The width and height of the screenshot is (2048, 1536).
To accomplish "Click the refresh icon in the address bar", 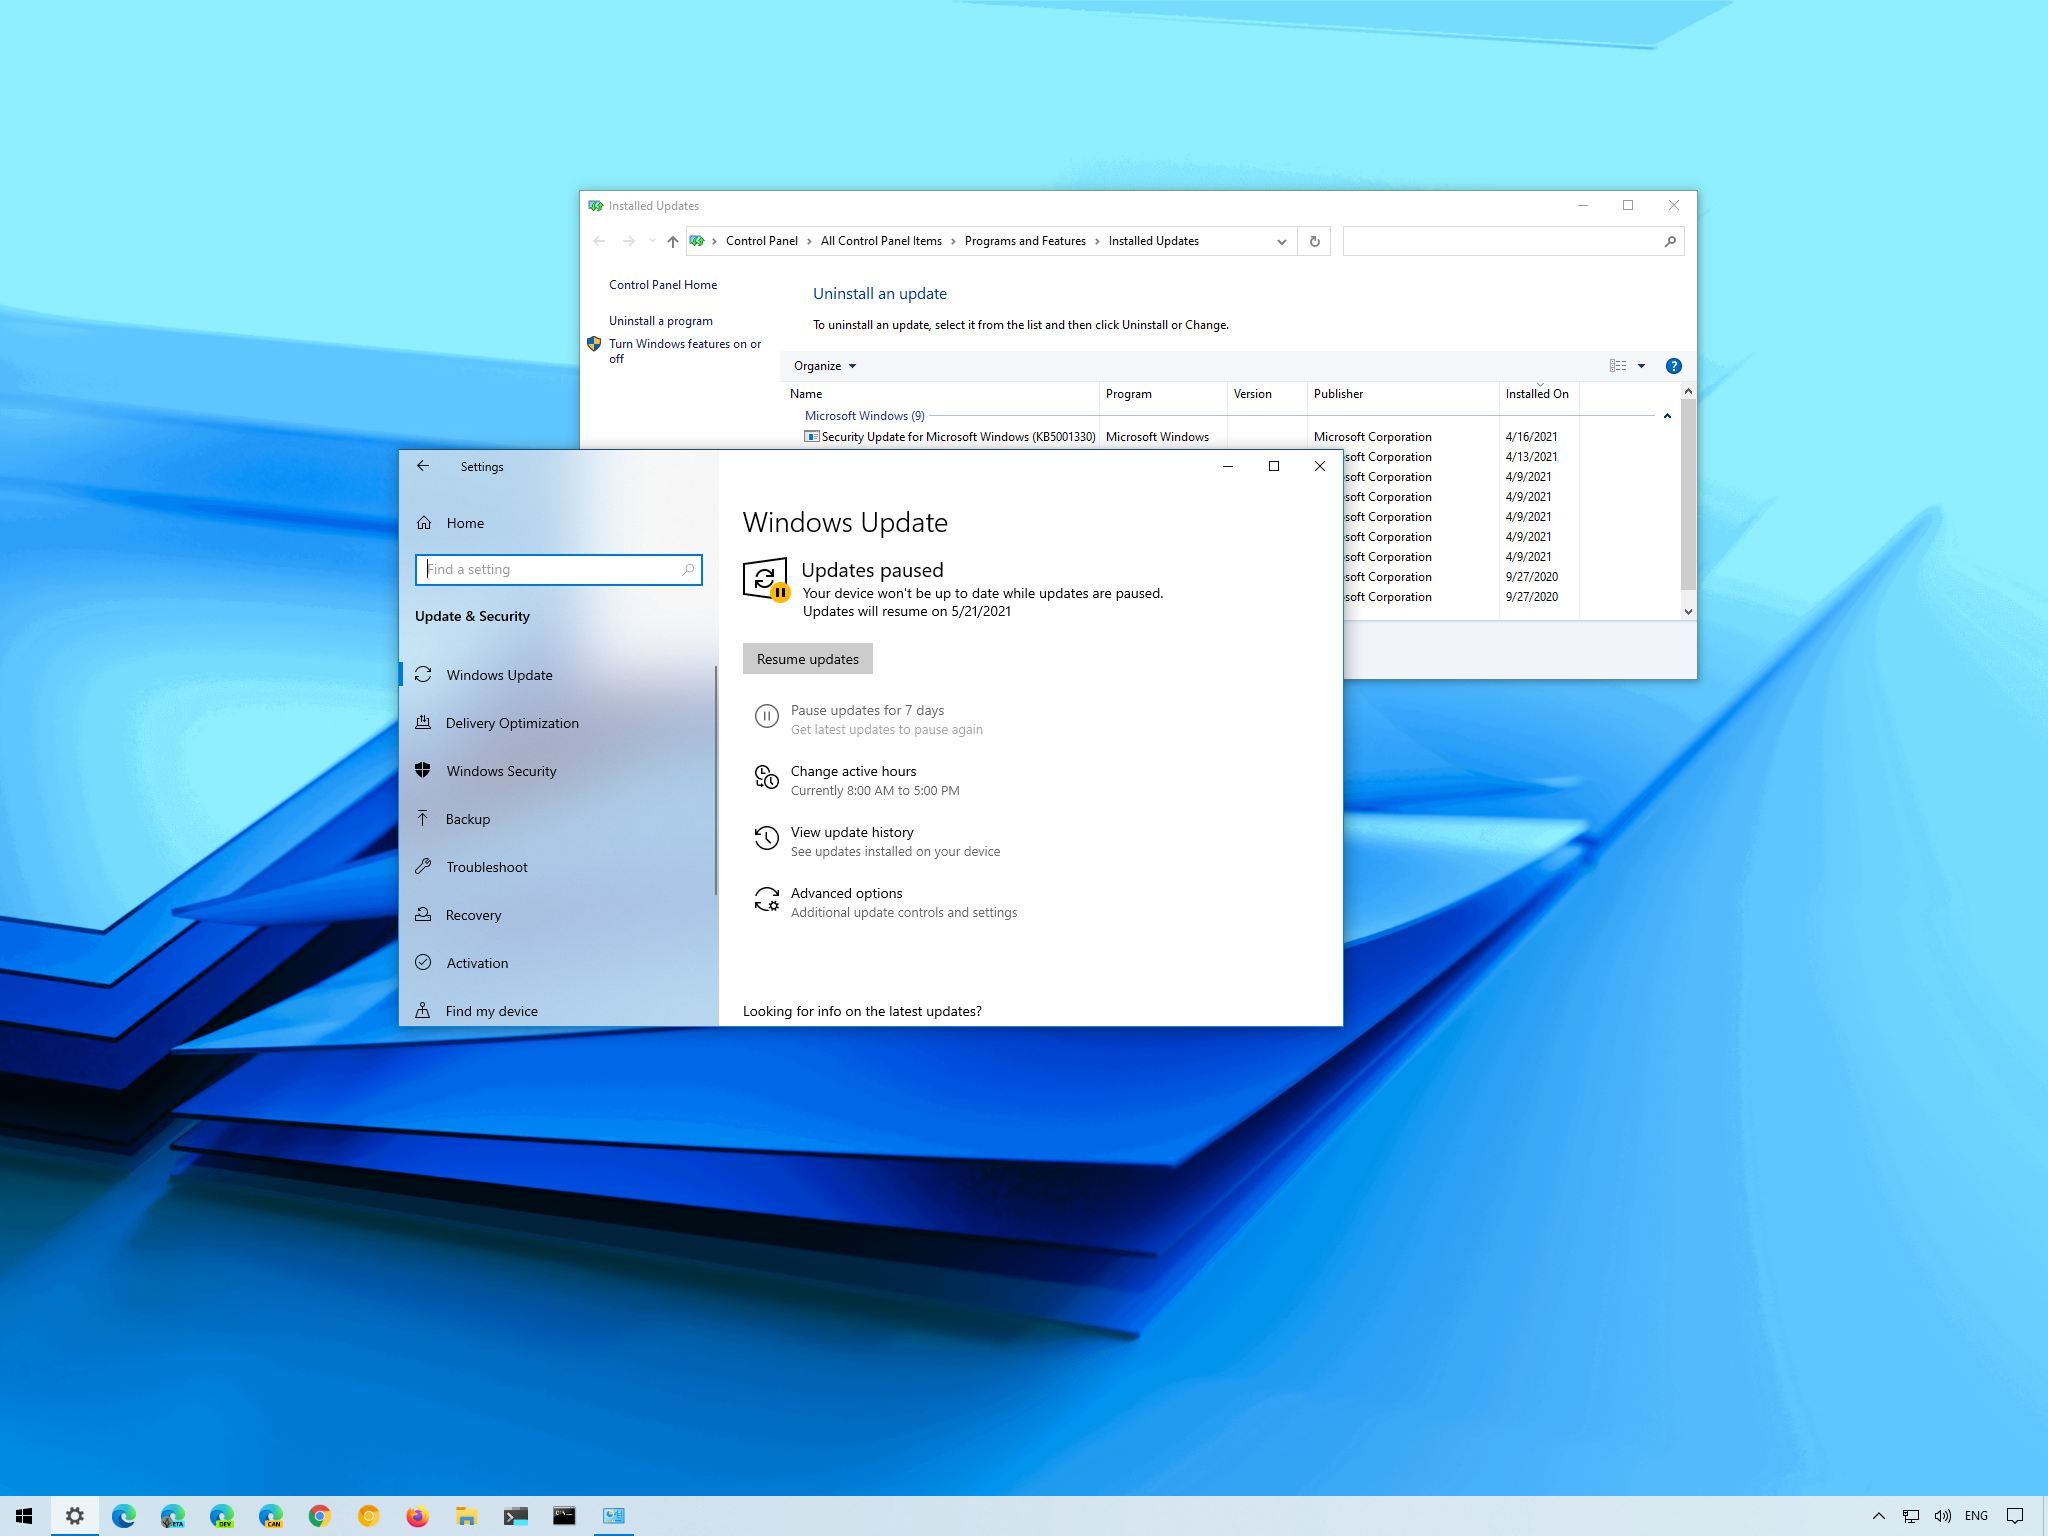I will [1314, 240].
